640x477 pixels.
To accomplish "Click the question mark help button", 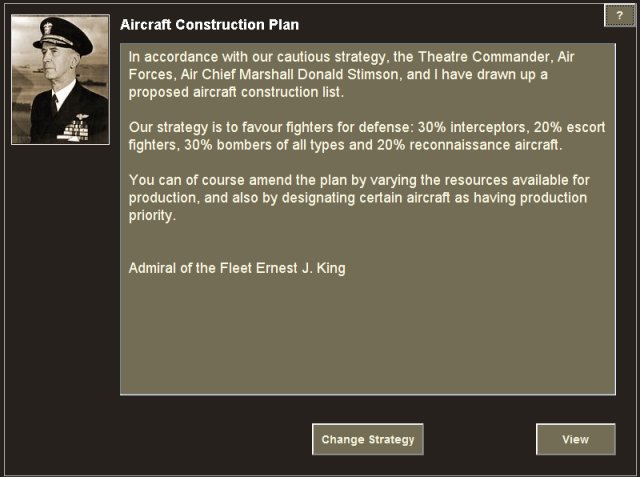I will 619,15.
